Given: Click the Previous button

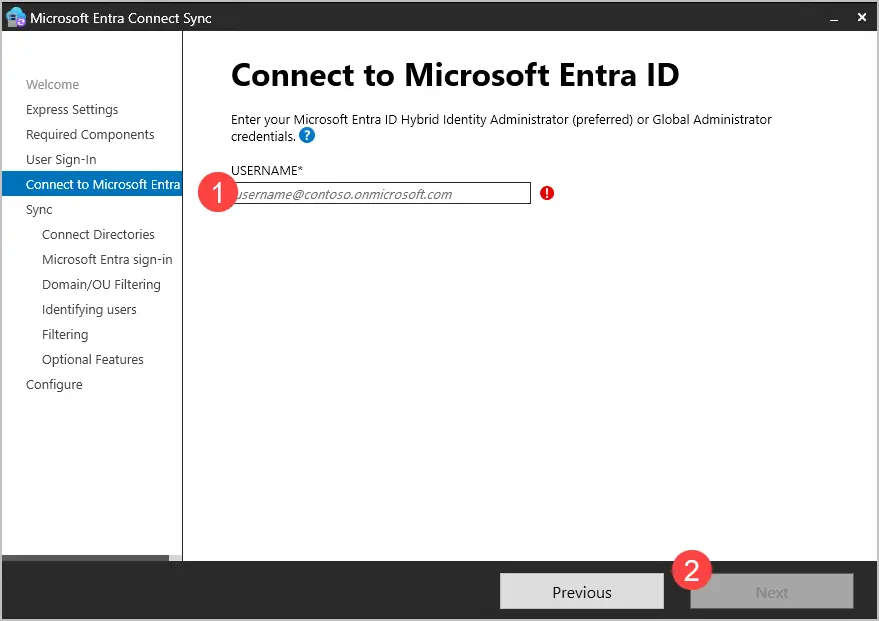Looking at the screenshot, I should pos(581,592).
